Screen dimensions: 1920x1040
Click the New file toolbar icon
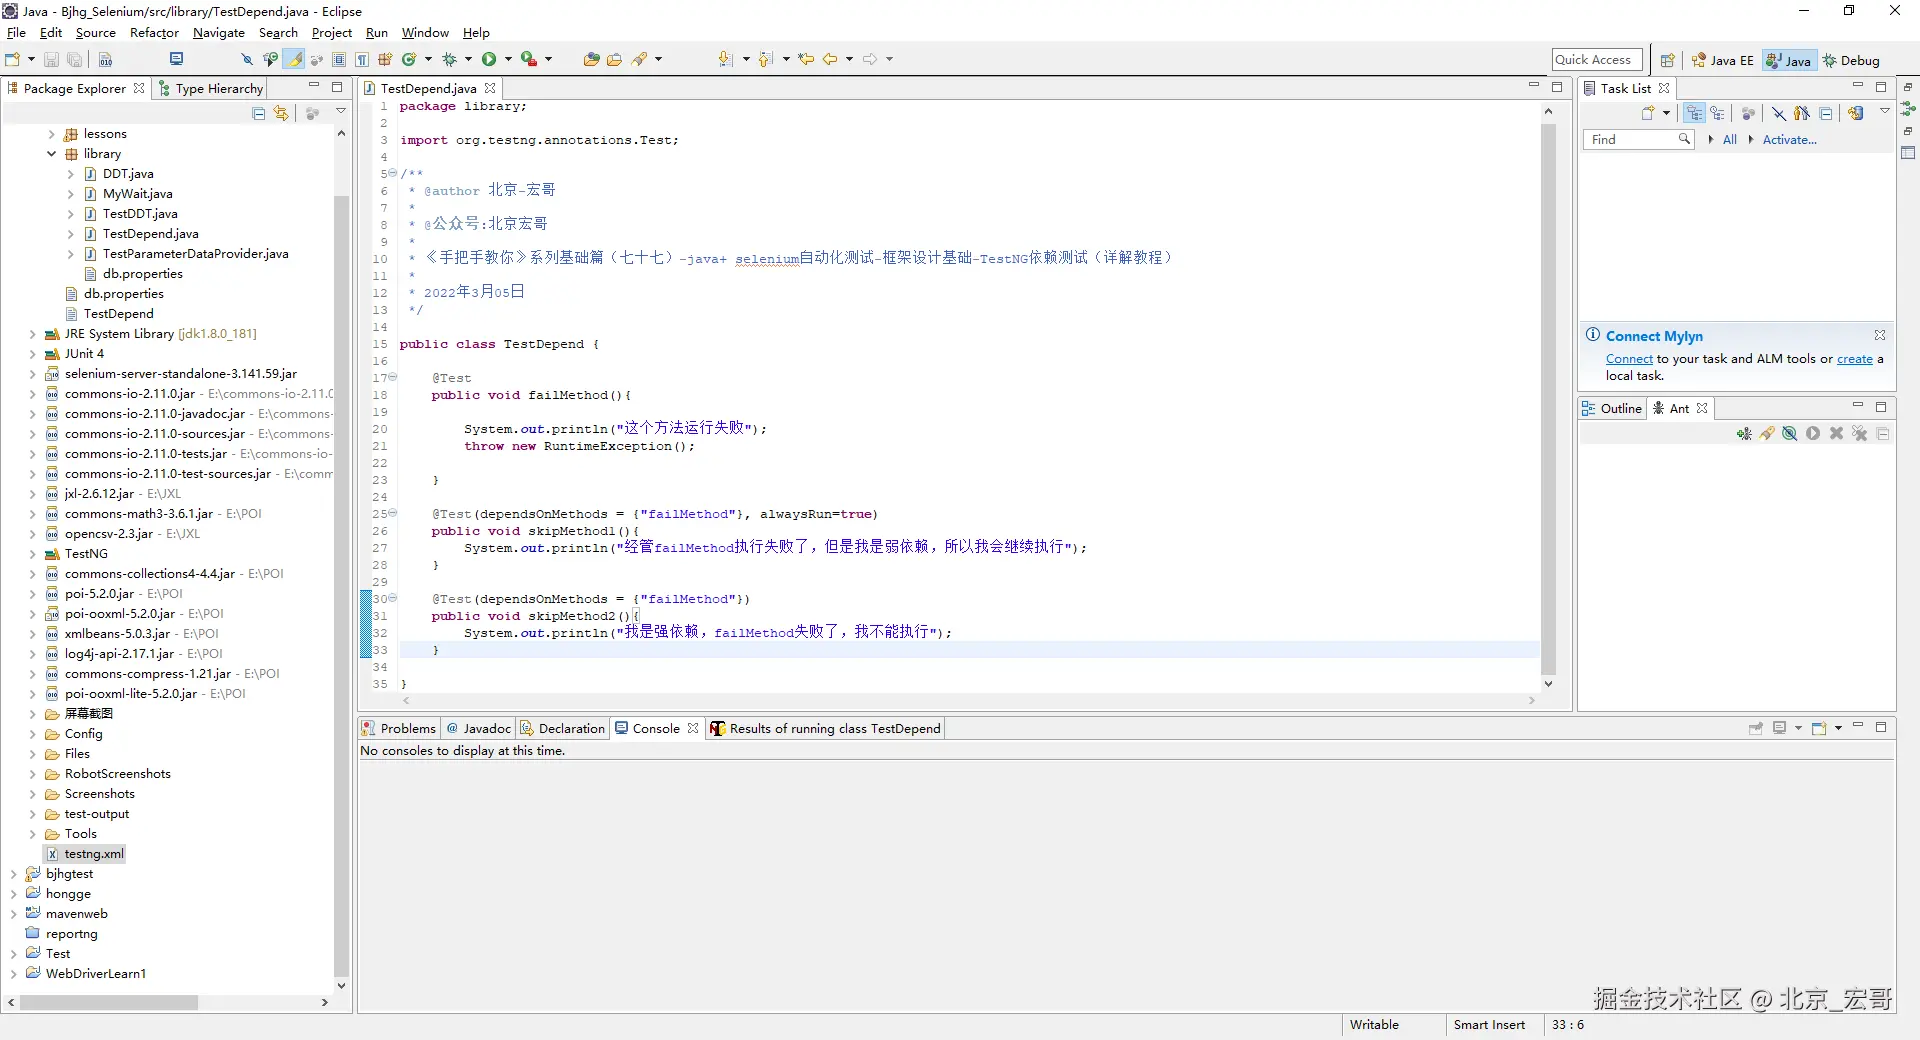click(x=13, y=60)
